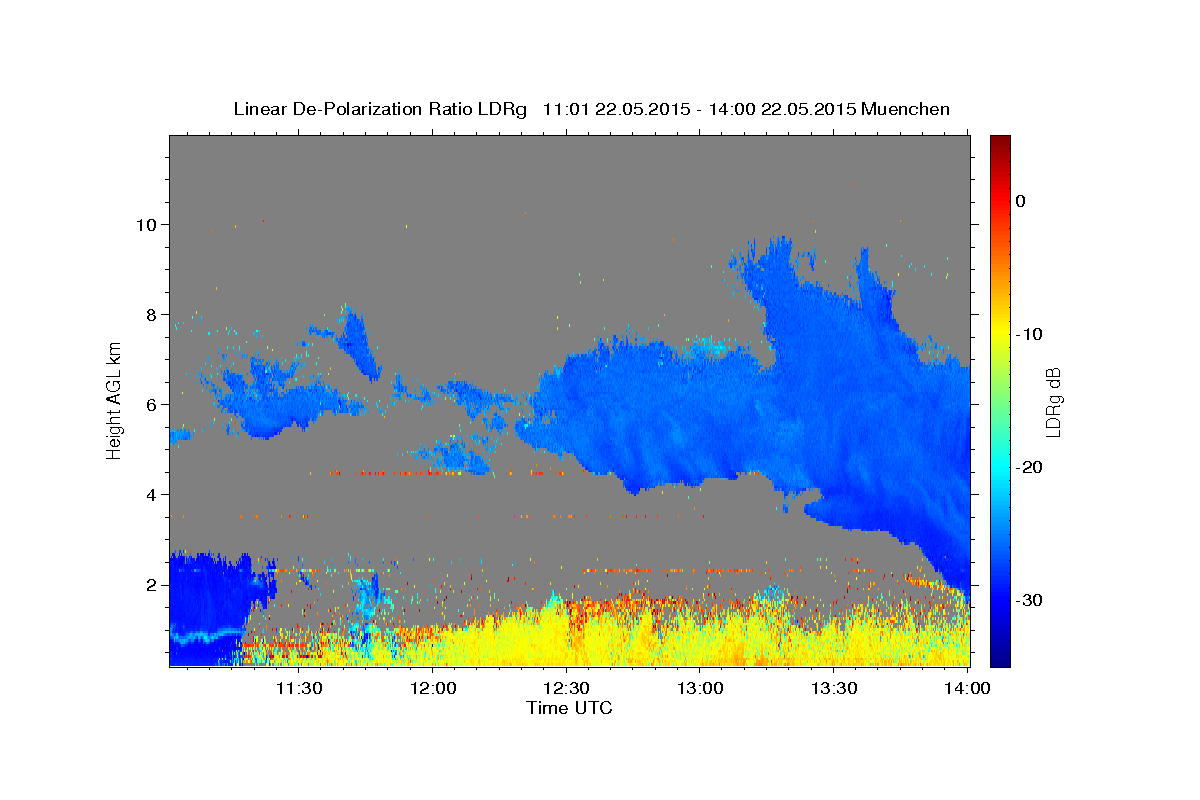Click the 12:30 time tick label

(566, 688)
